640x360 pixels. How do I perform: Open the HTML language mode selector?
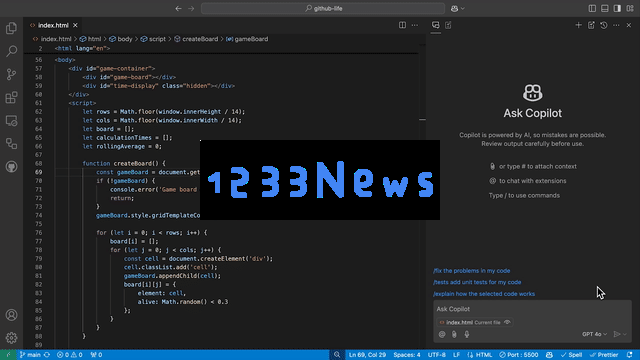pos(480,355)
